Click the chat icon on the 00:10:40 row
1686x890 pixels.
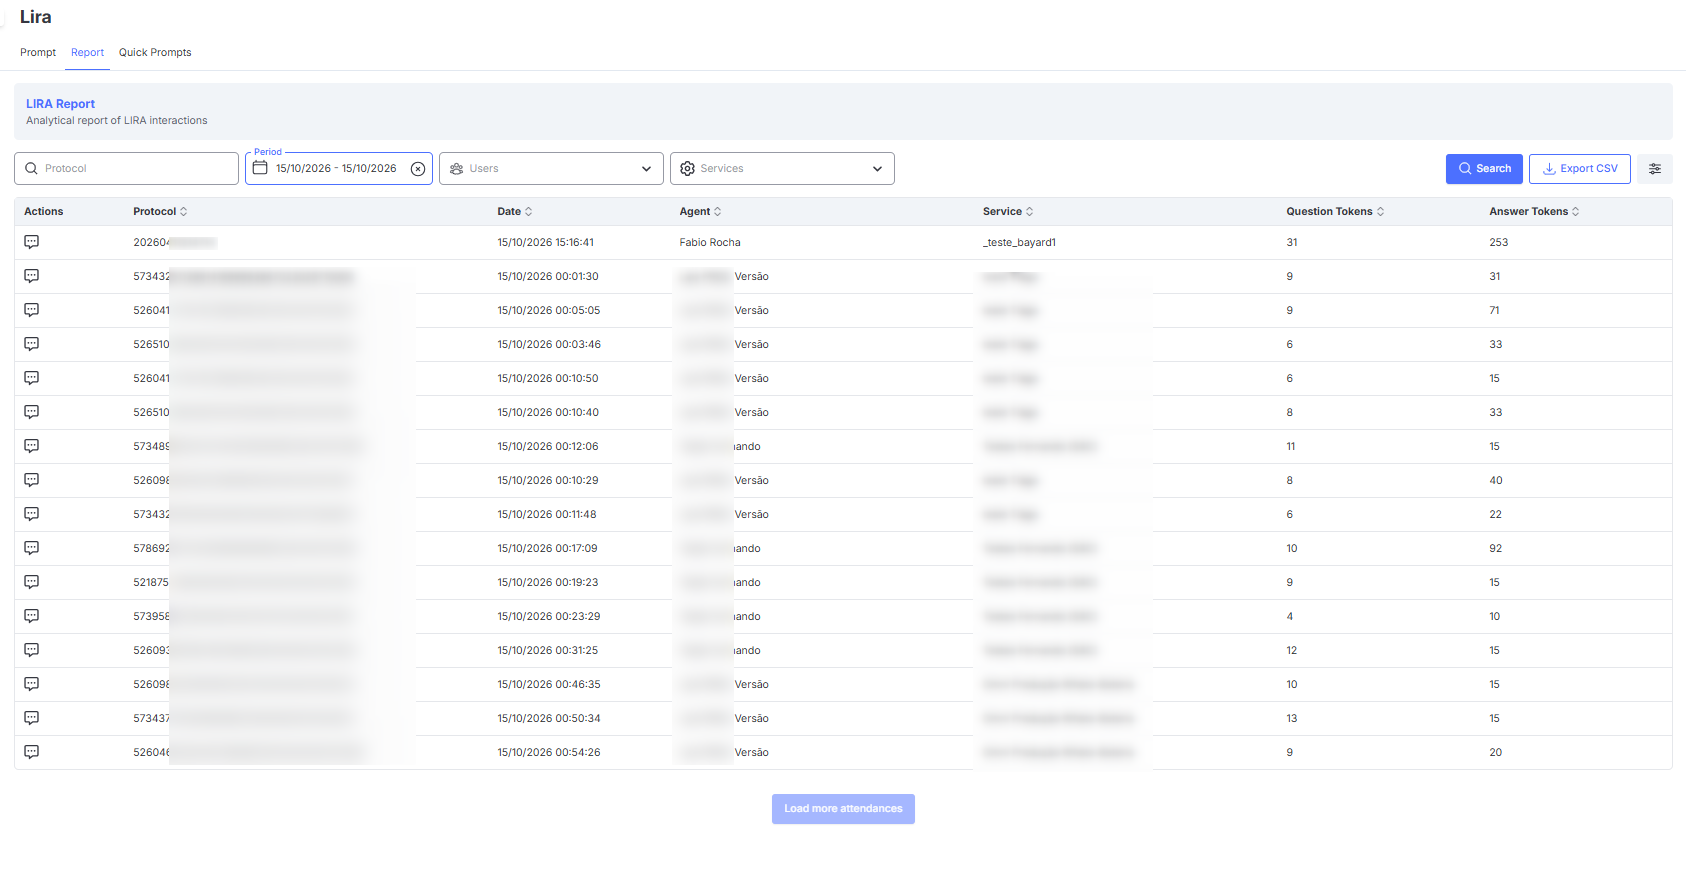[x=32, y=412]
